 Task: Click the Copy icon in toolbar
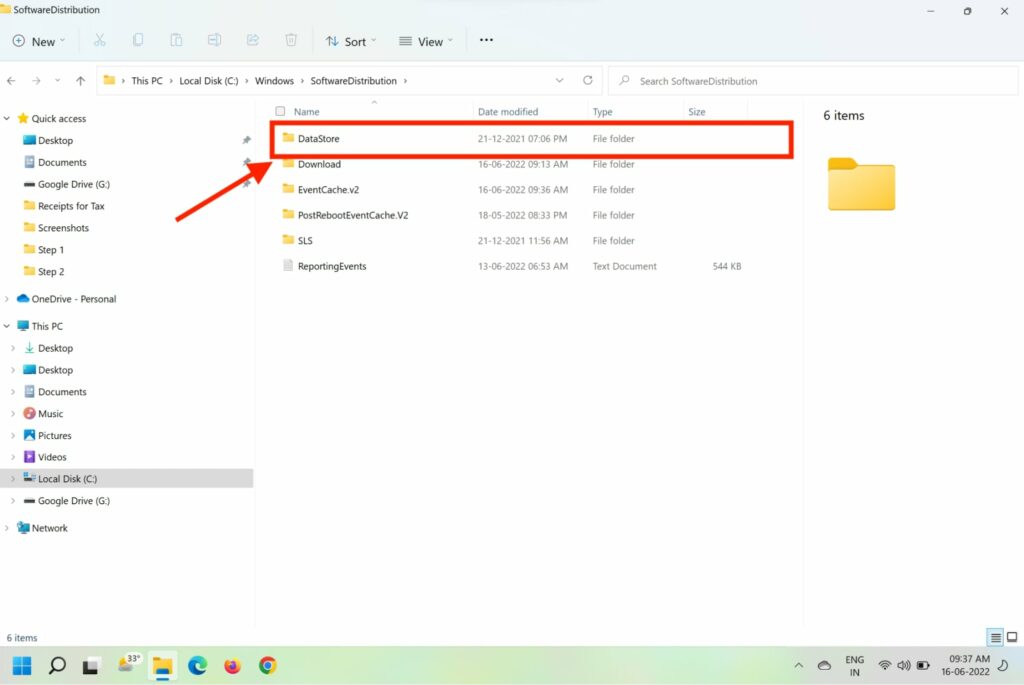(x=138, y=41)
